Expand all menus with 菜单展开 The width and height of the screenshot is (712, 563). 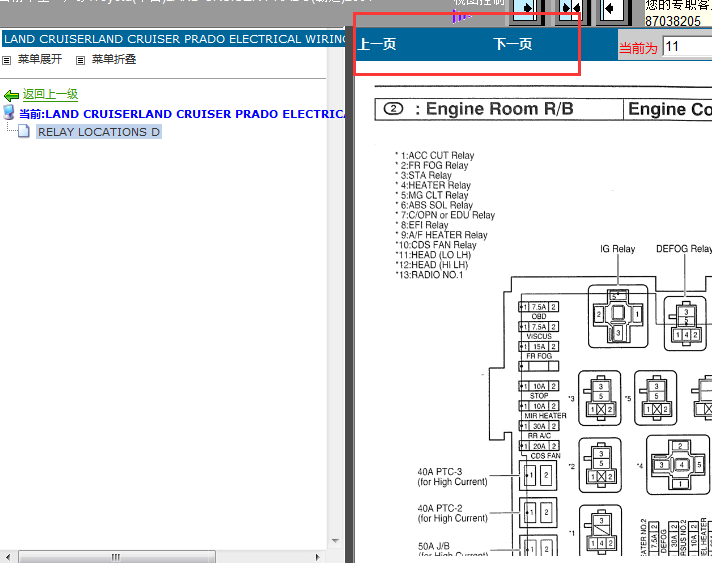[40, 59]
